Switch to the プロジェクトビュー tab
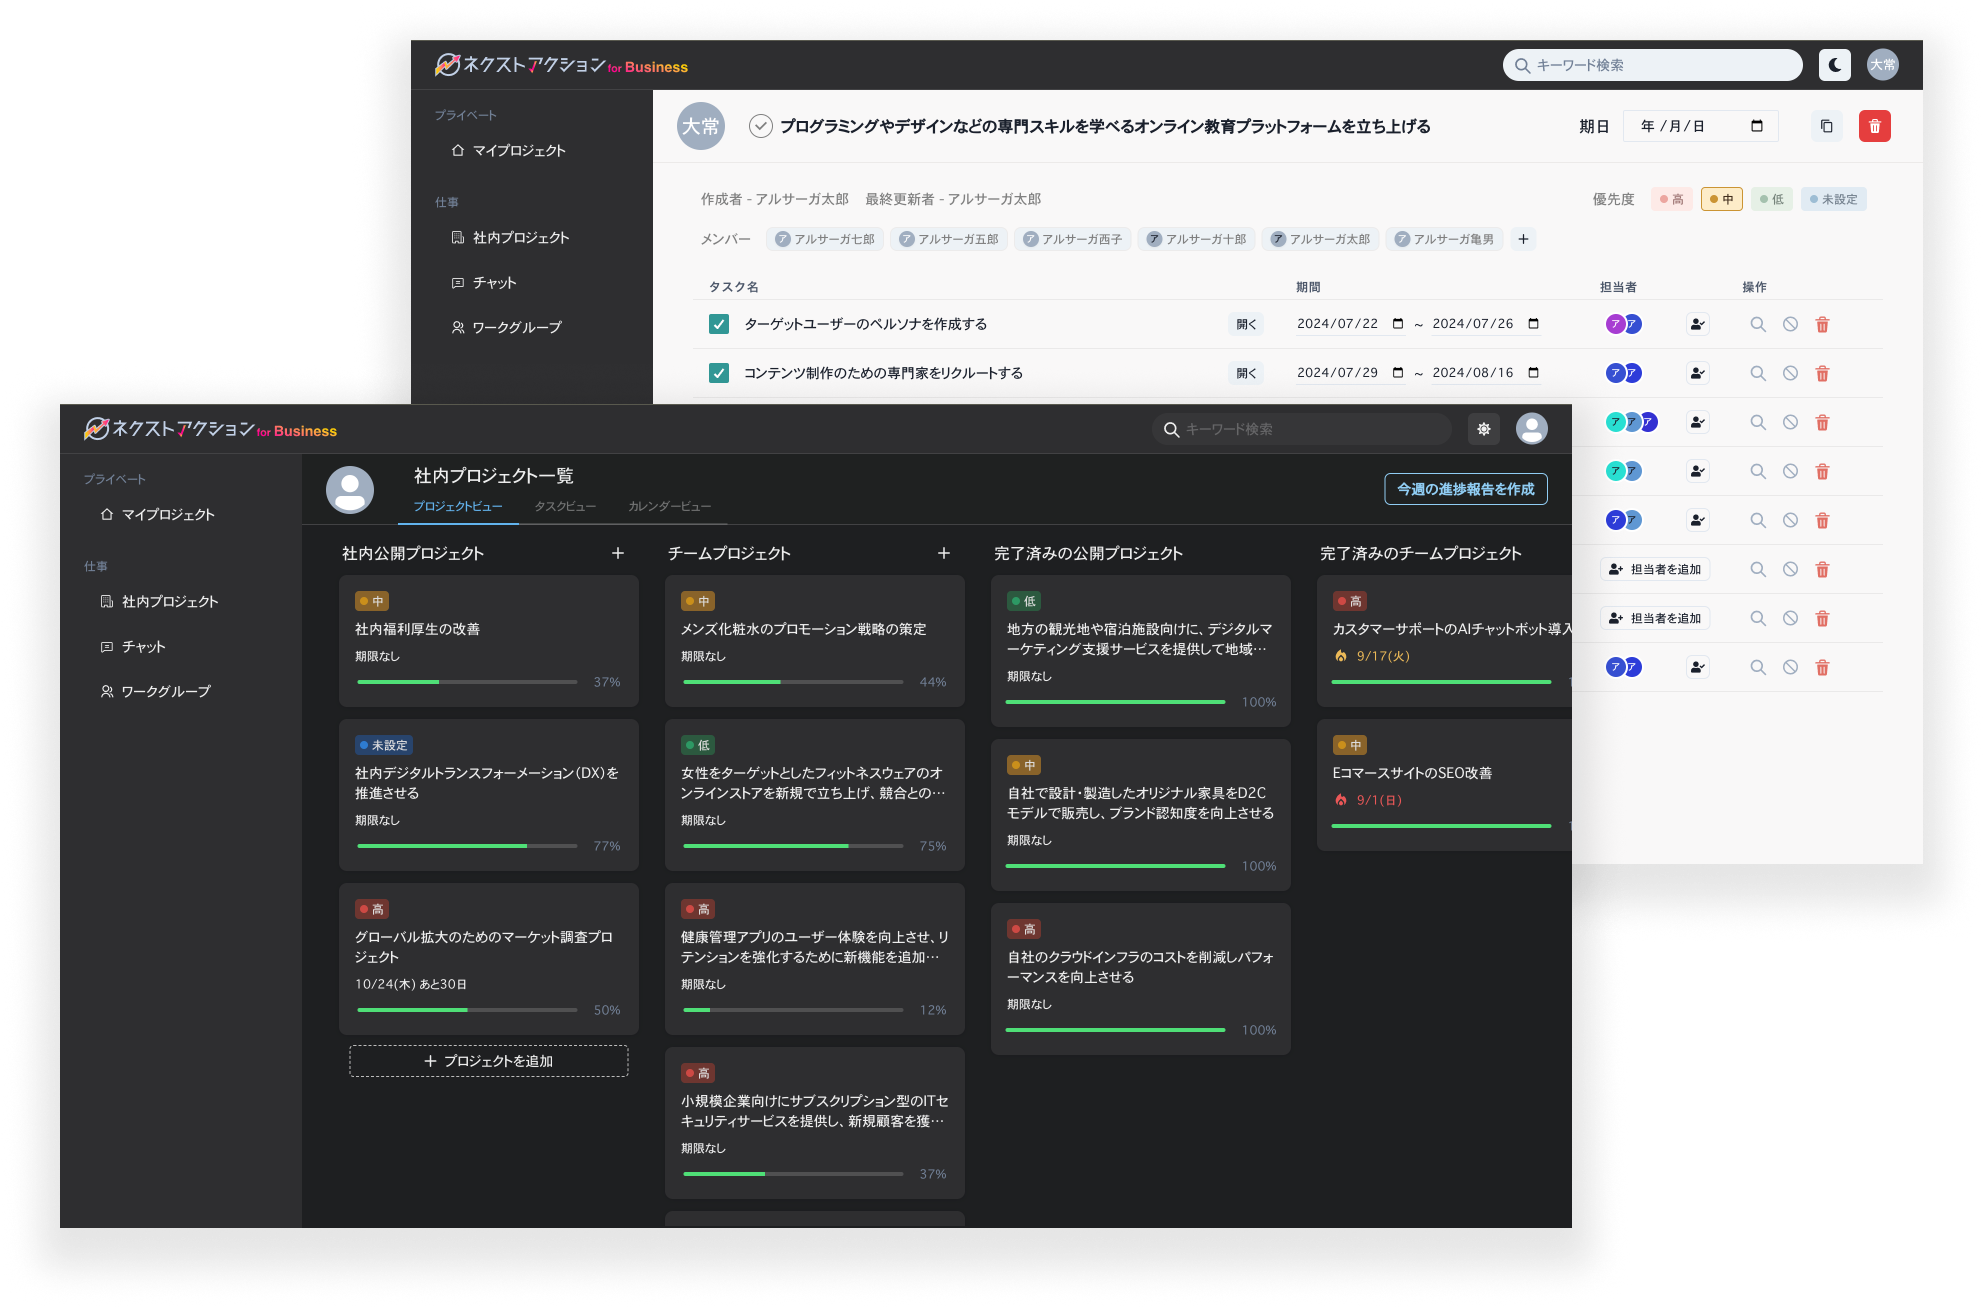 point(458,506)
